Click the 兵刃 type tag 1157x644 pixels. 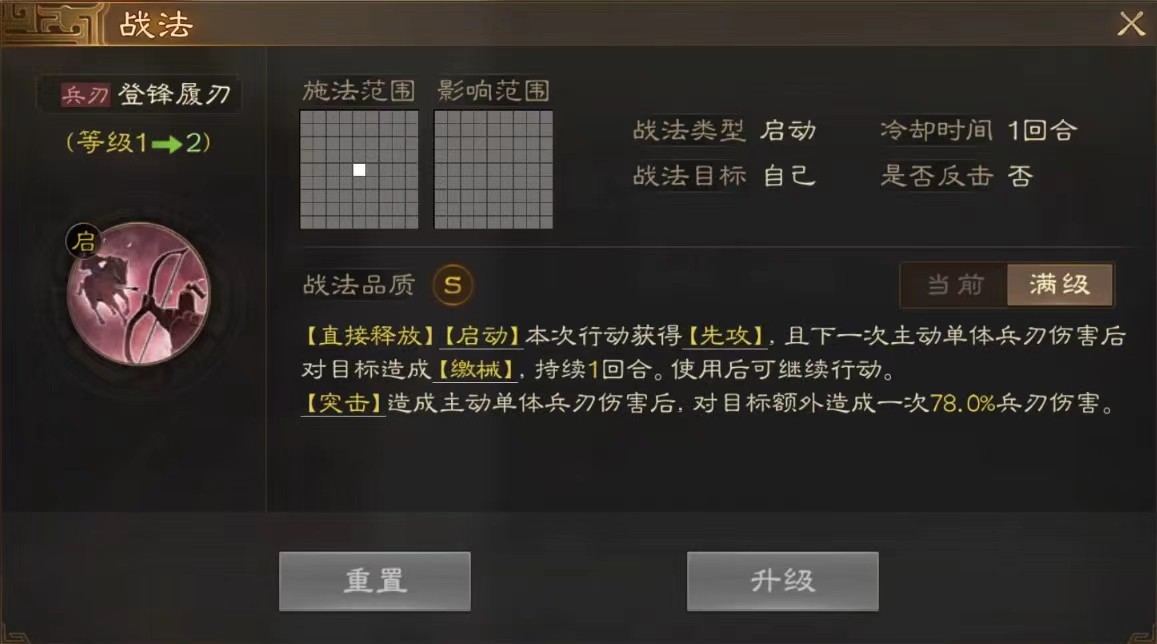(85, 94)
